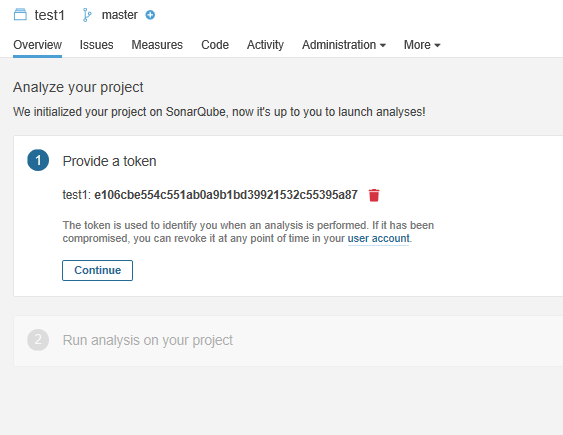Select the master branch label
This screenshot has width=563, height=435.
click(120, 15)
